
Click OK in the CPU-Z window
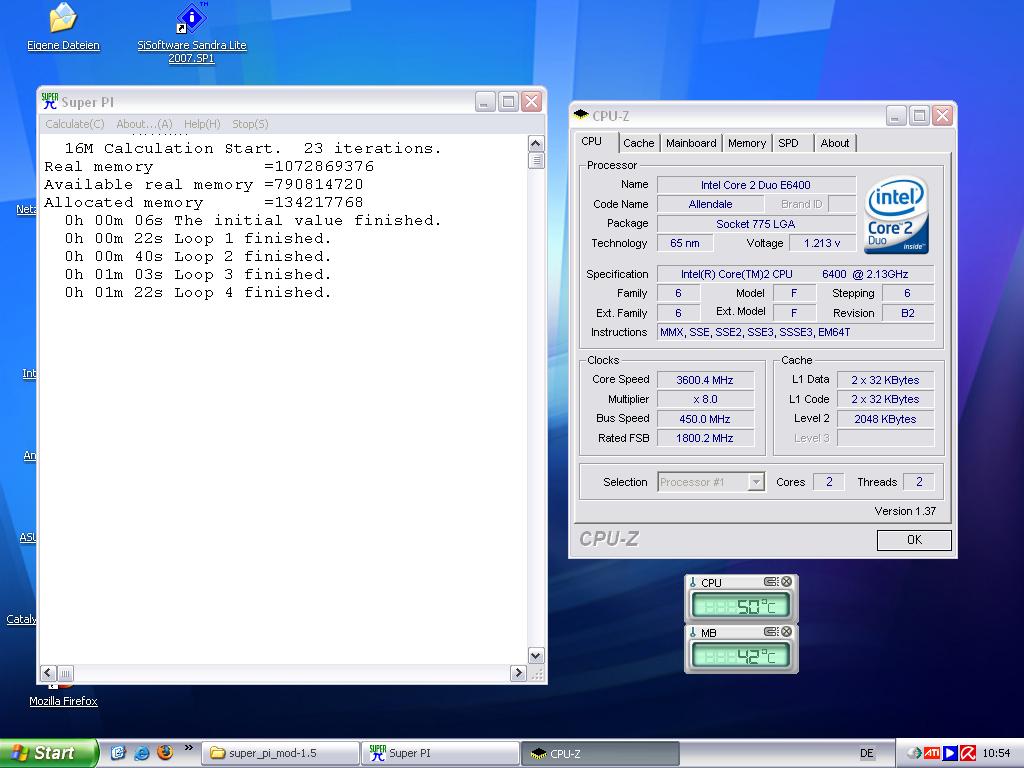(914, 539)
